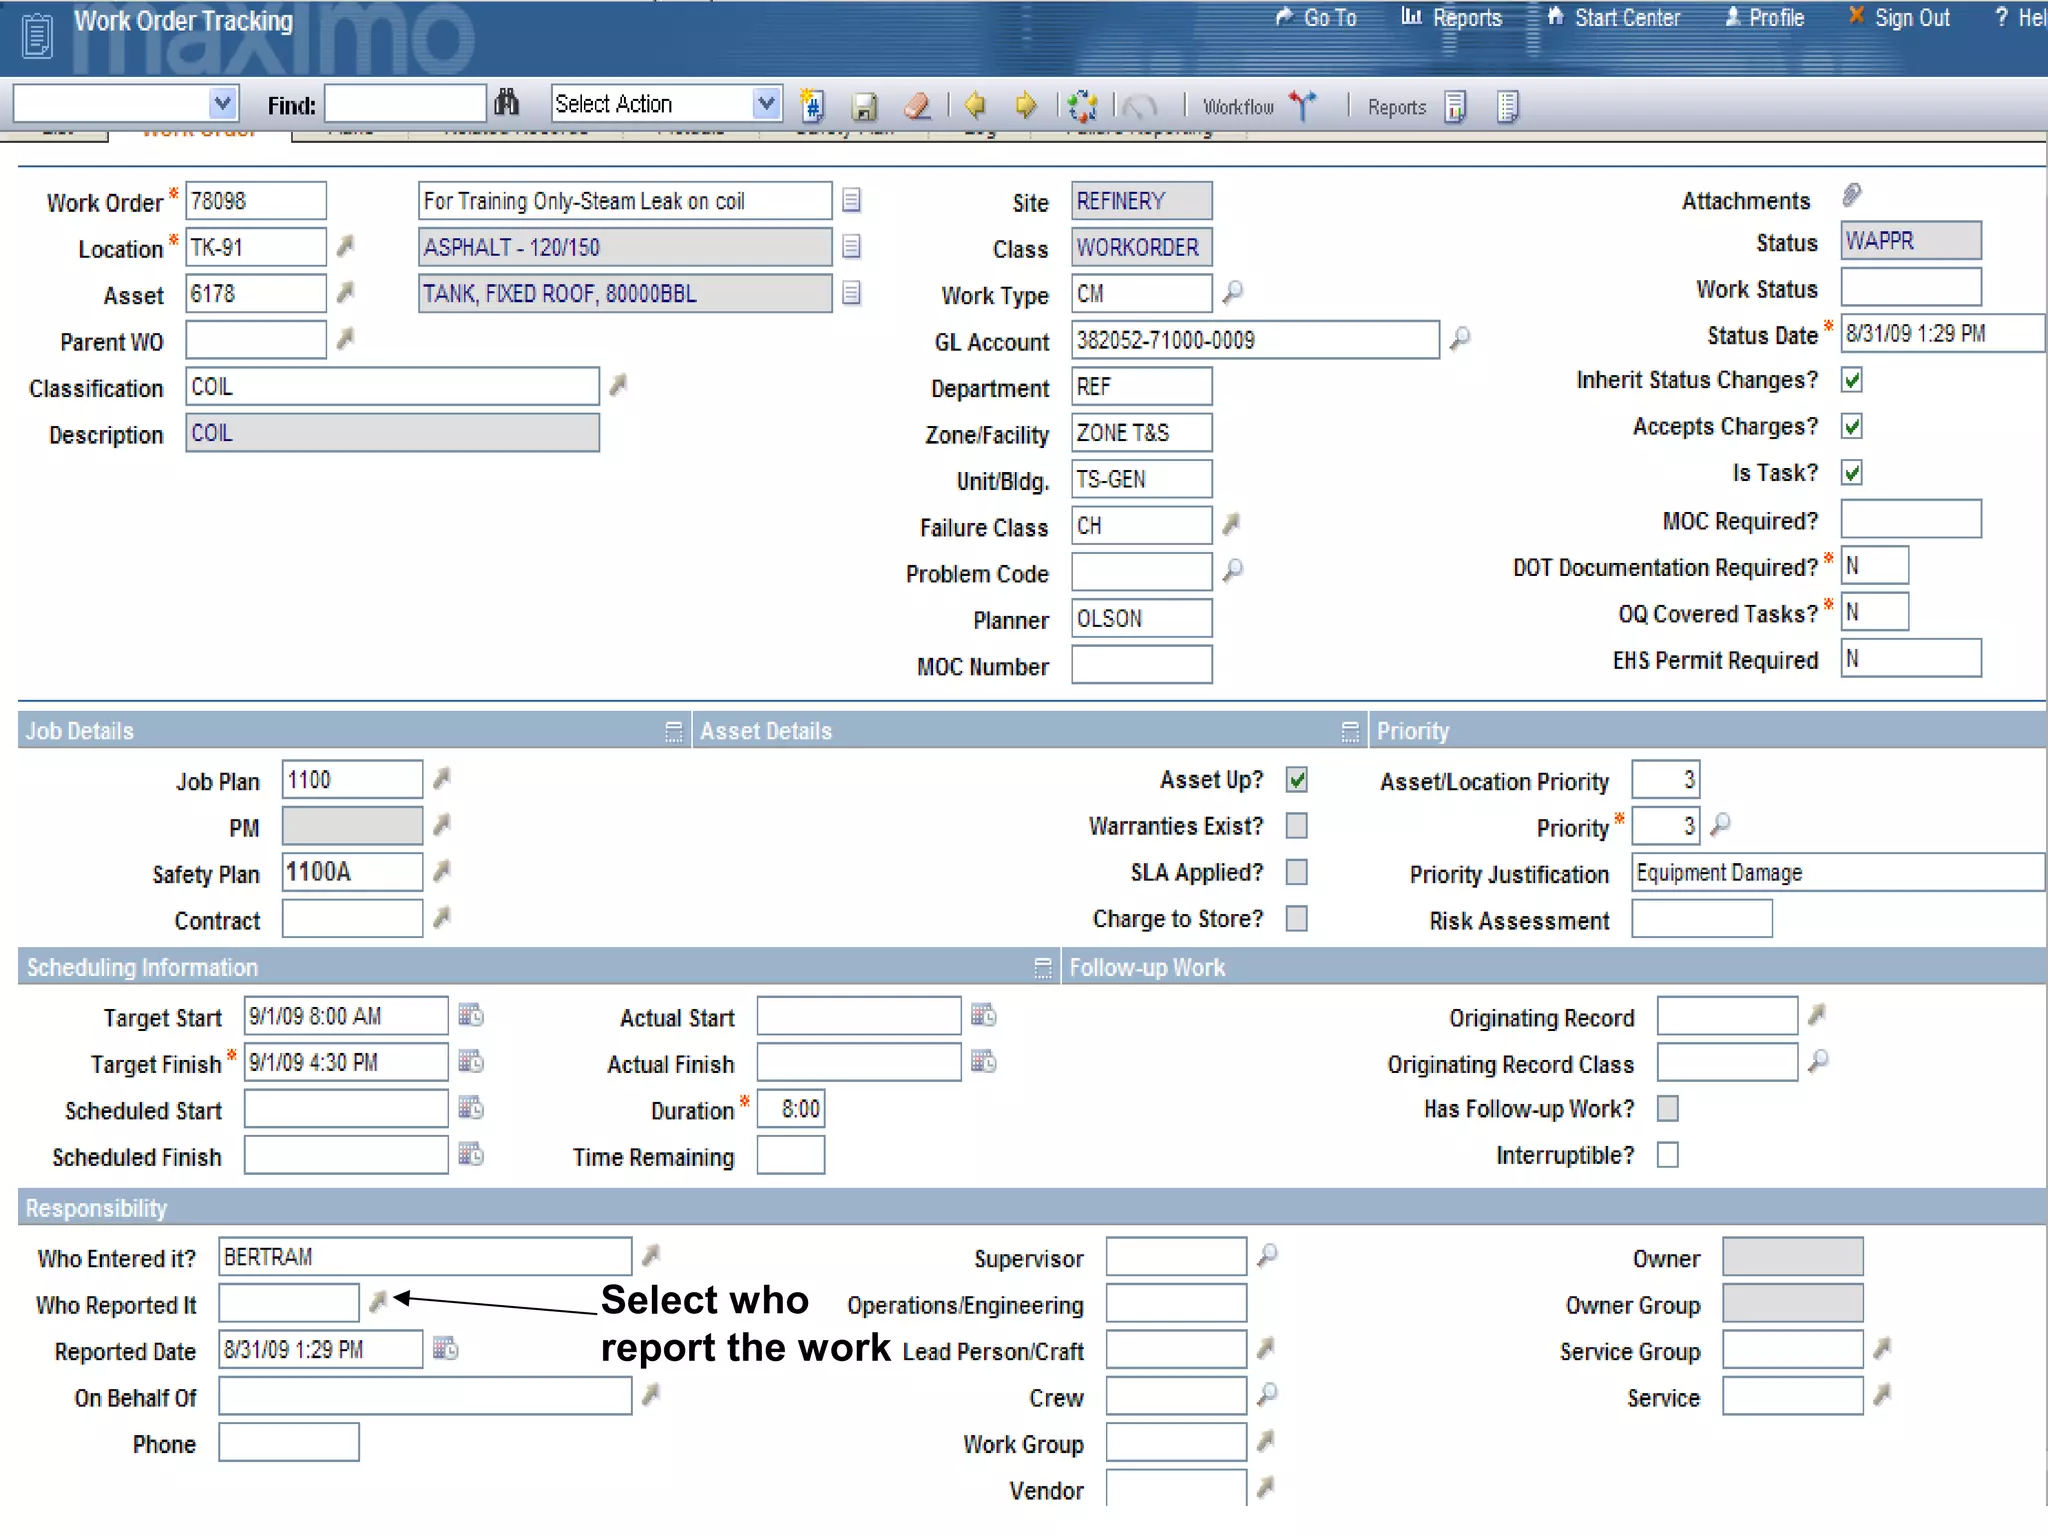
Task: Toggle Asset Up checkbox
Action: pos(1297,780)
